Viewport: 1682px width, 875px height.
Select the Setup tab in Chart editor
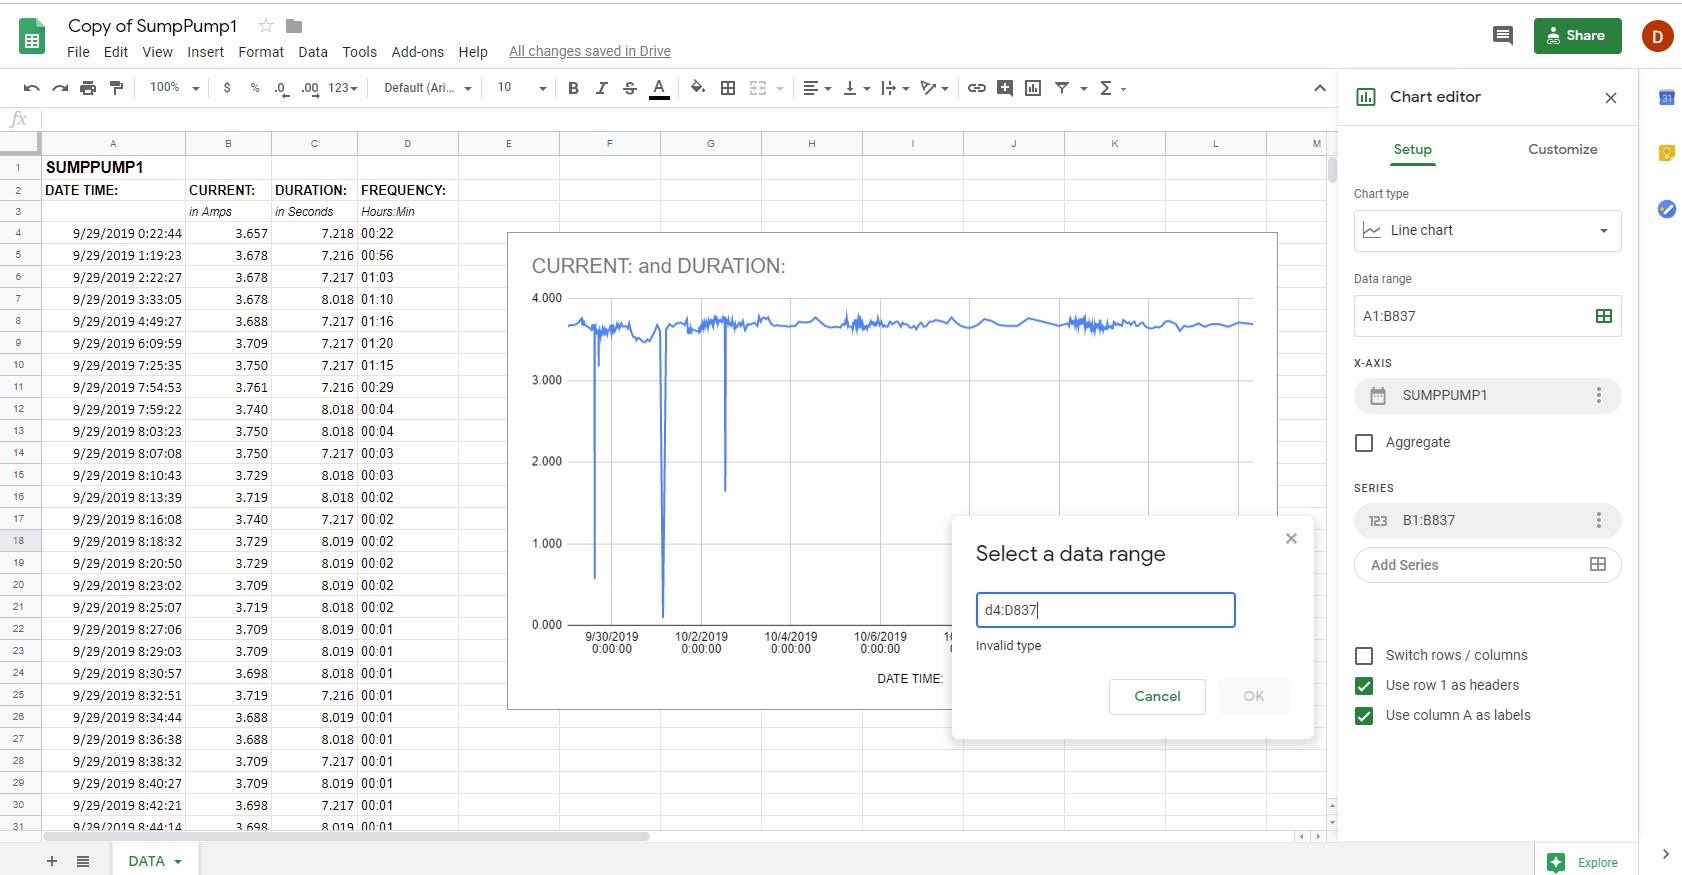tap(1413, 150)
